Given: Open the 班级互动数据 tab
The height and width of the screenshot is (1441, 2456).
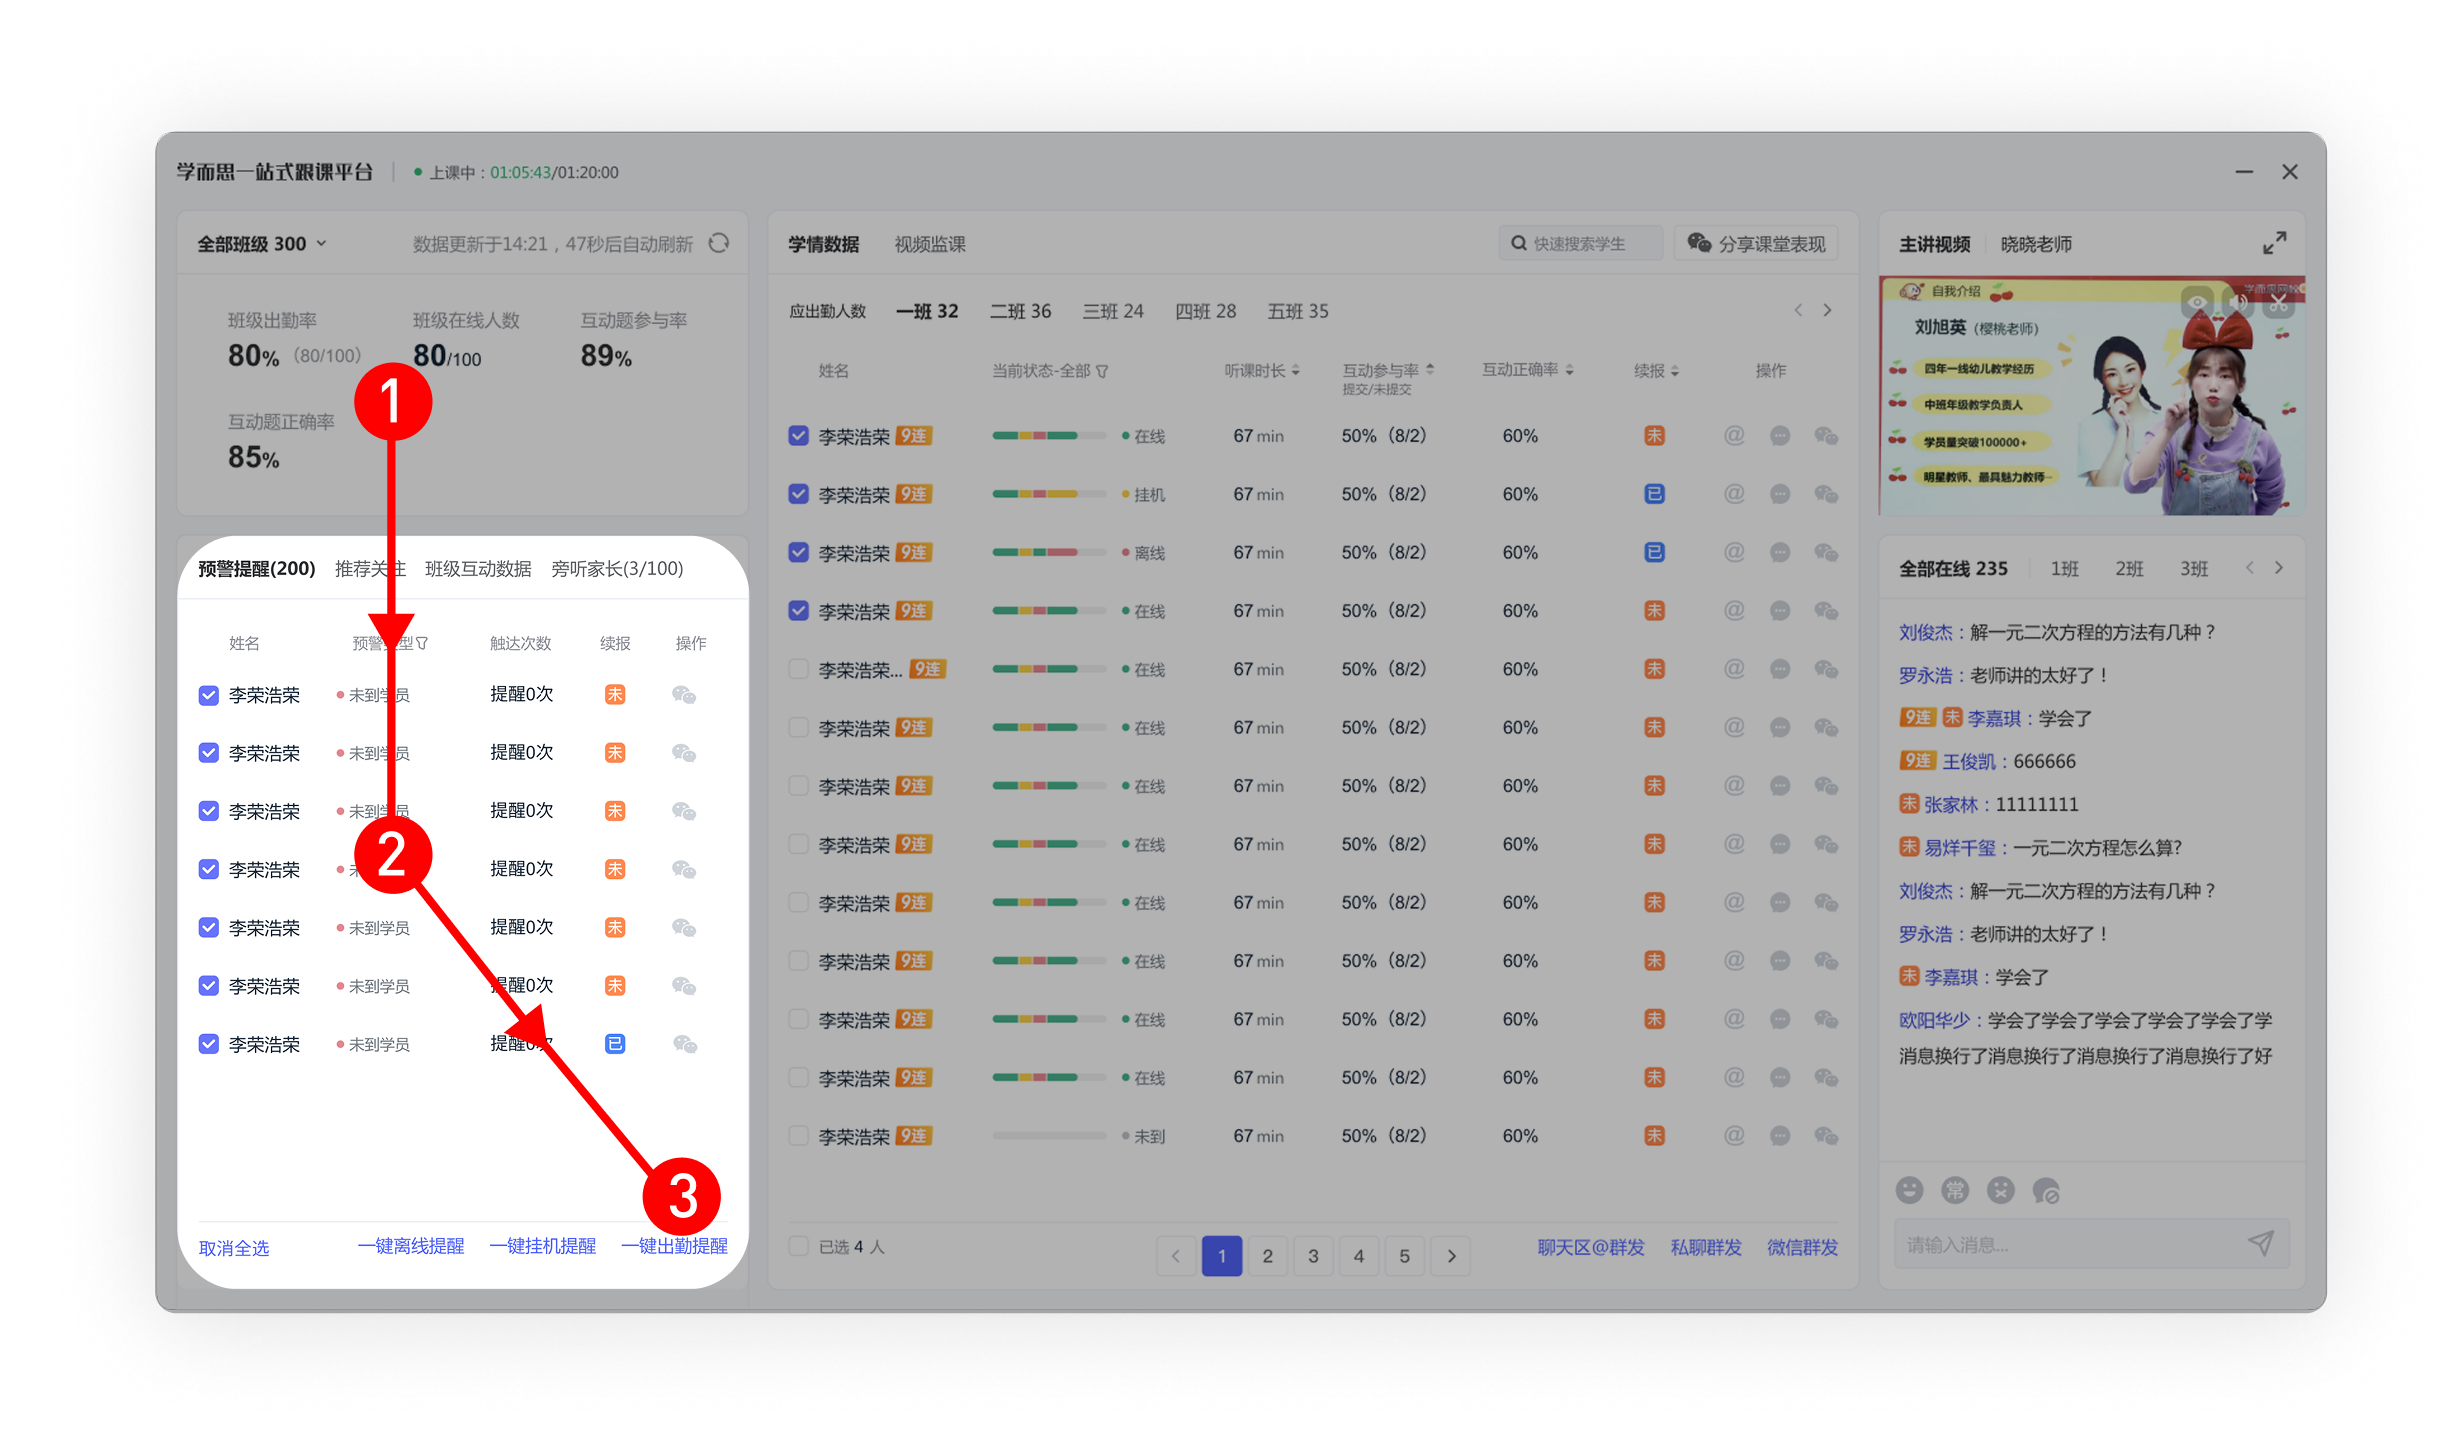Looking at the screenshot, I should [478, 568].
